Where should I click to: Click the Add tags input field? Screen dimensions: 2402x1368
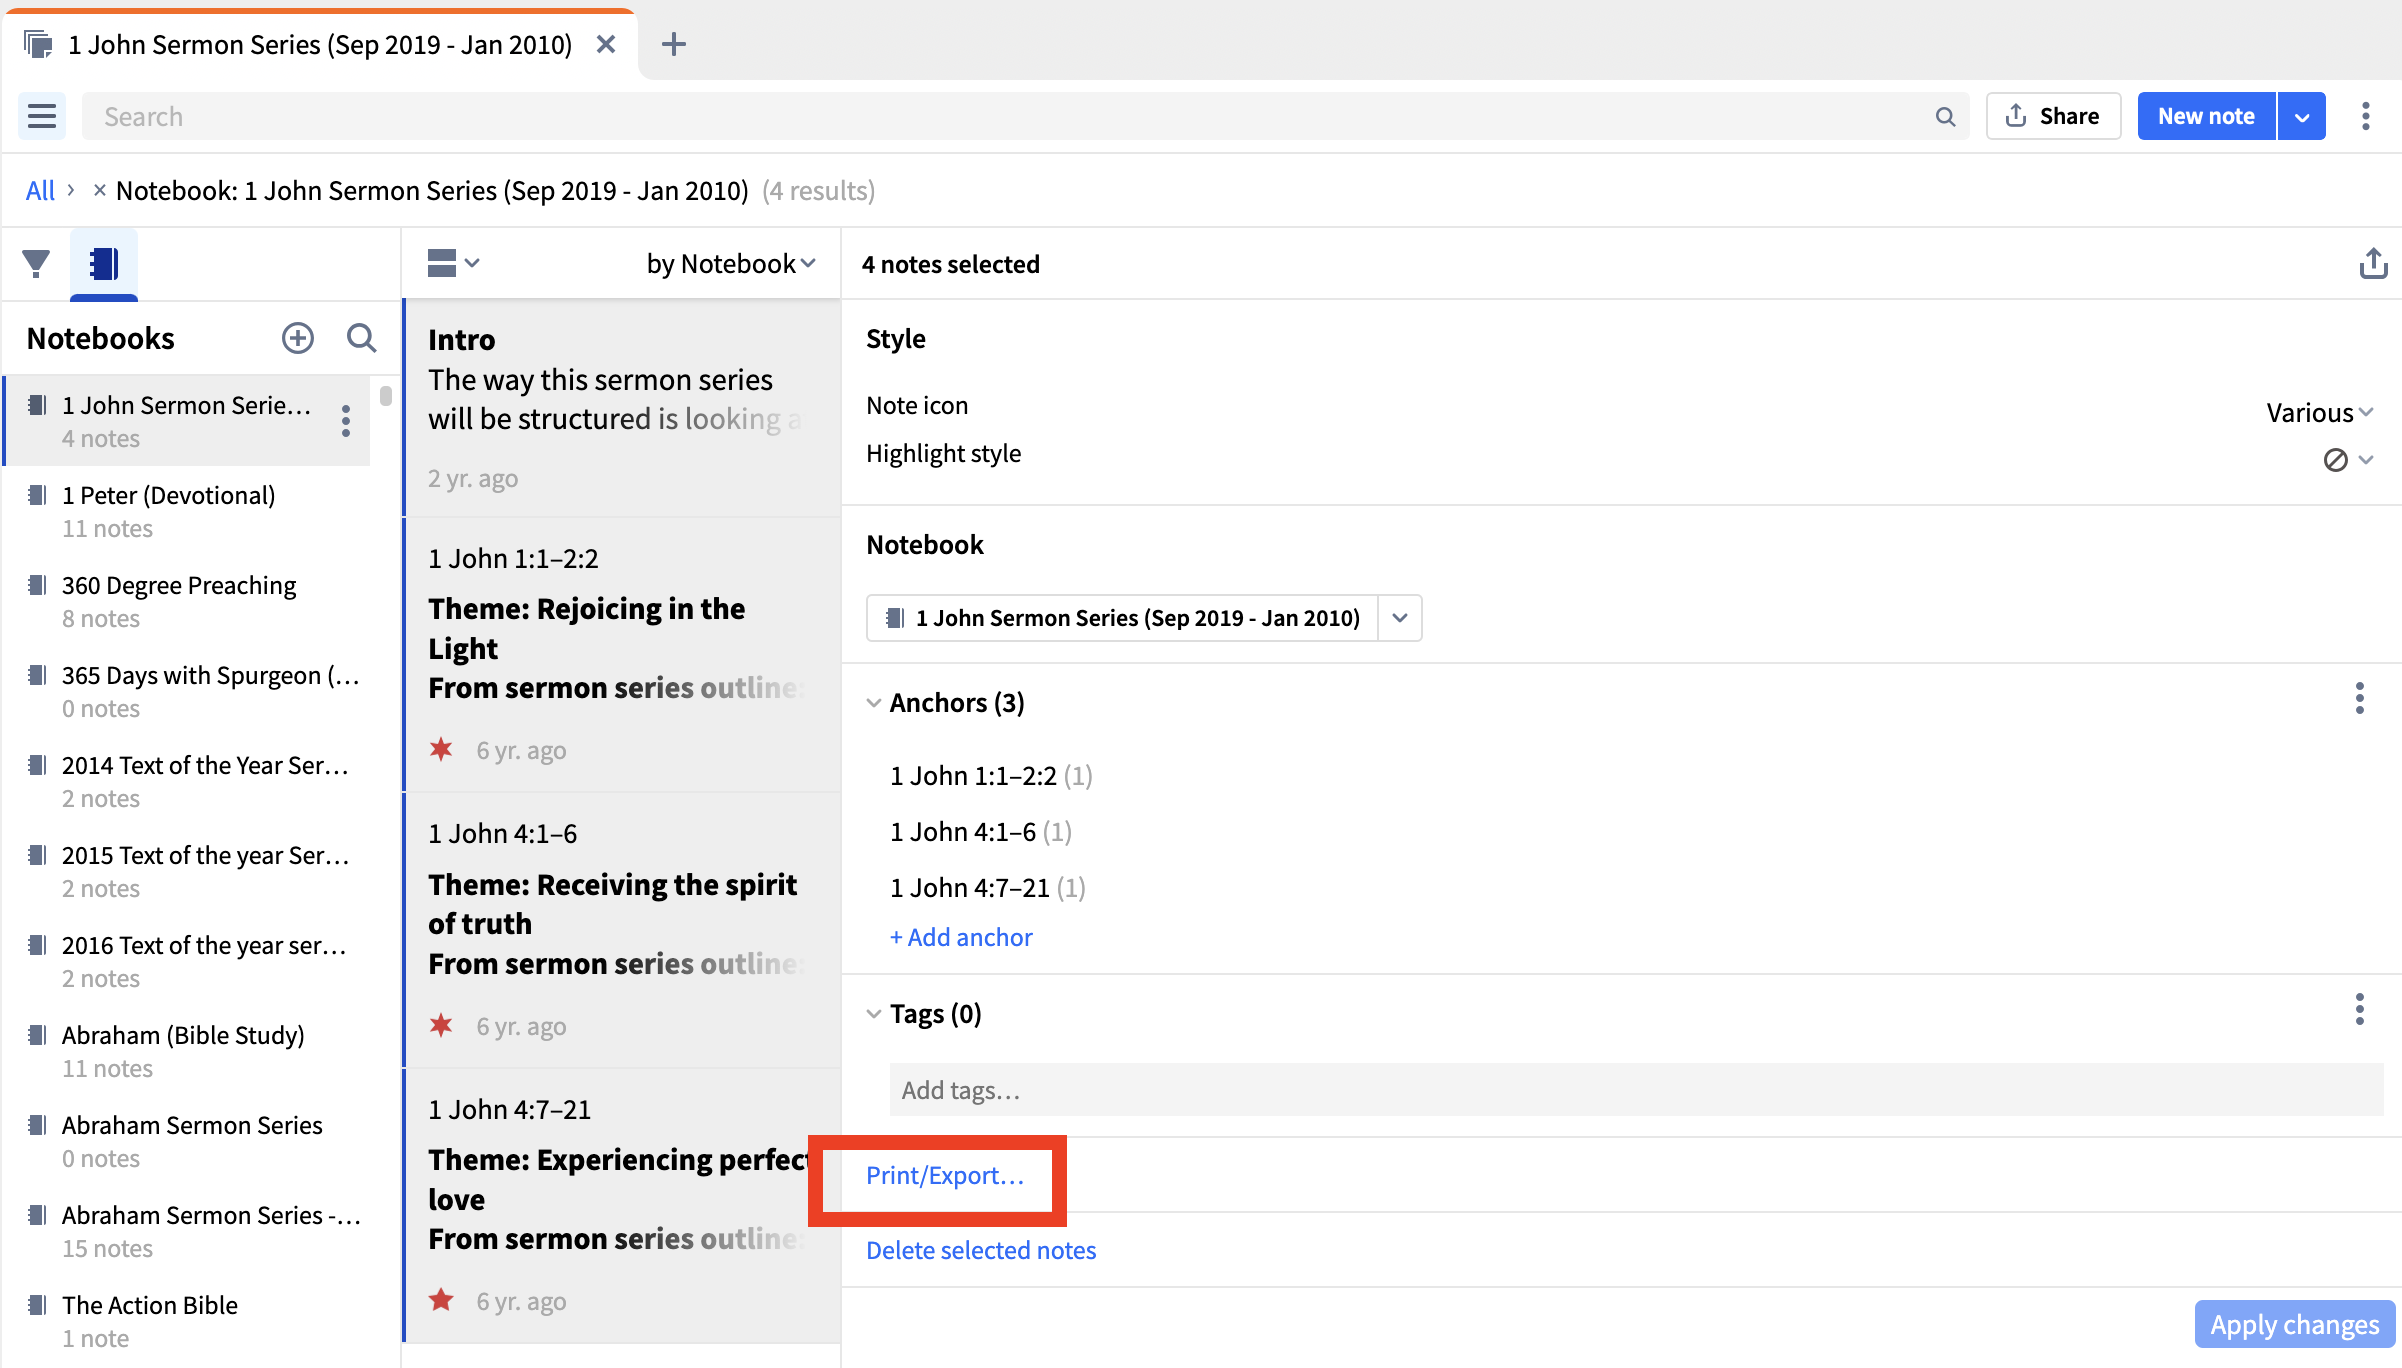(x=1635, y=1090)
